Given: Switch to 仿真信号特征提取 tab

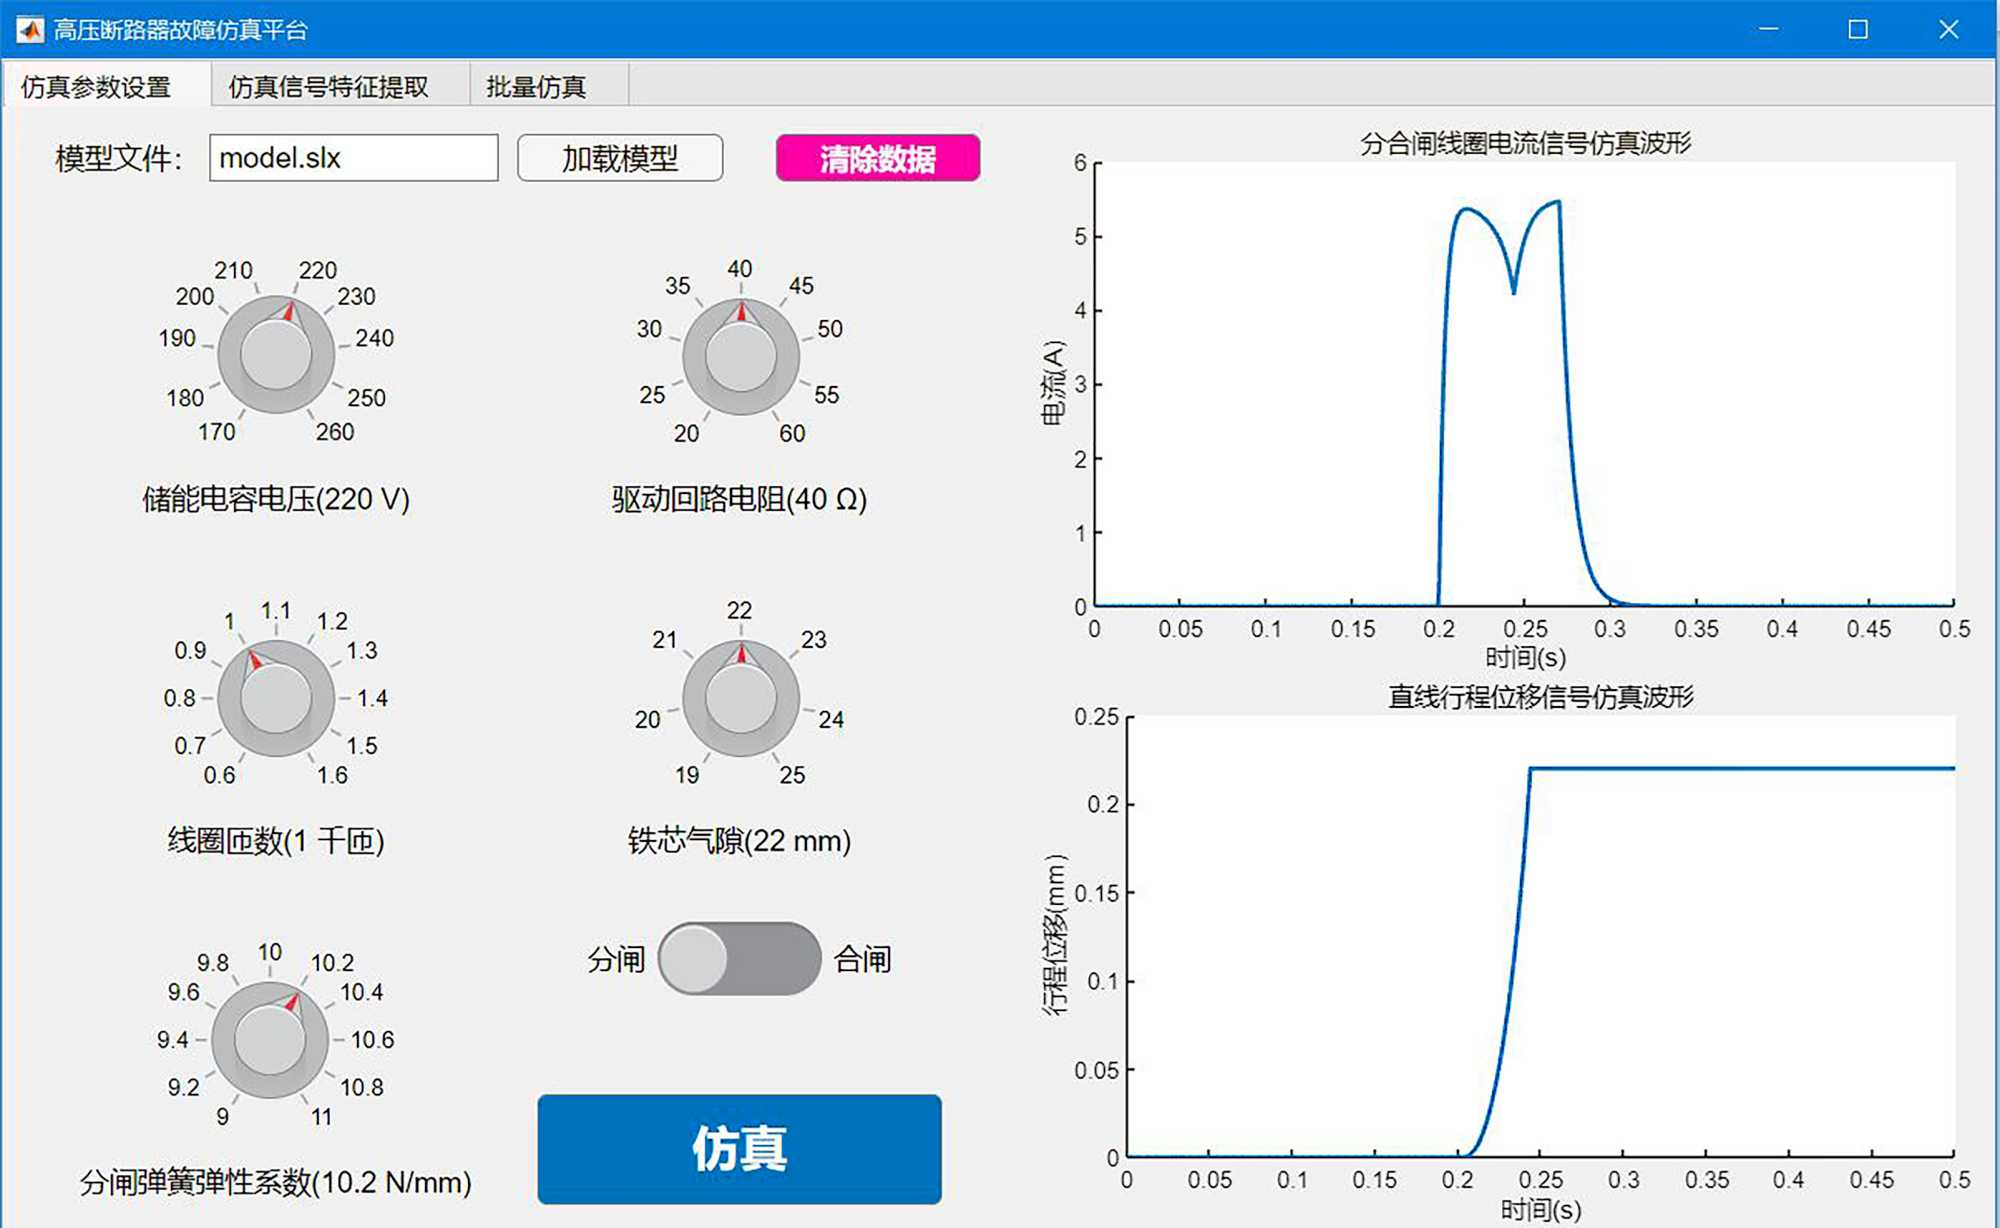Looking at the screenshot, I should tap(328, 87).
